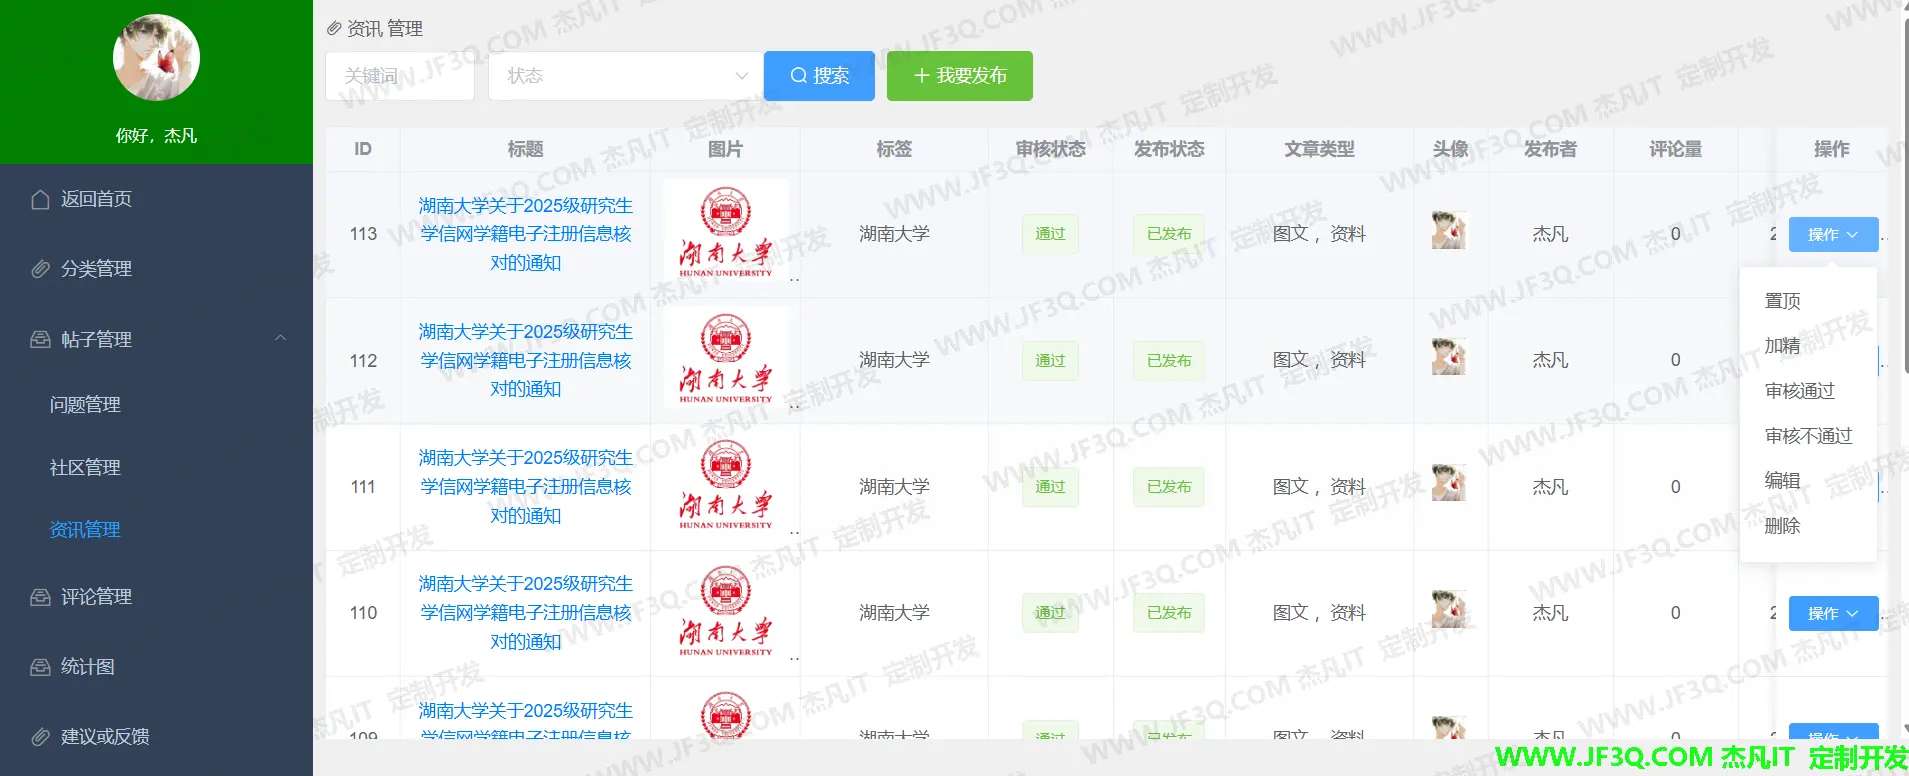The image size is (1909, 776).
Task: Click the home icon beside 返回首页
Action: (40, 200)
